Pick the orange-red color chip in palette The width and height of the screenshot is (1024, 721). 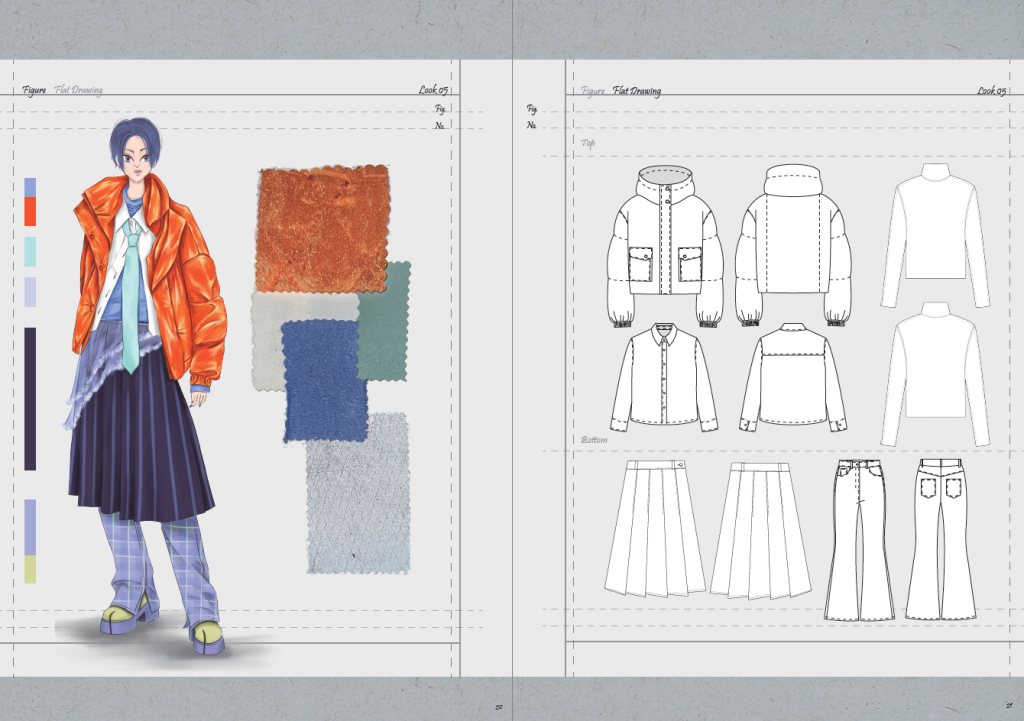coord(30,211)
